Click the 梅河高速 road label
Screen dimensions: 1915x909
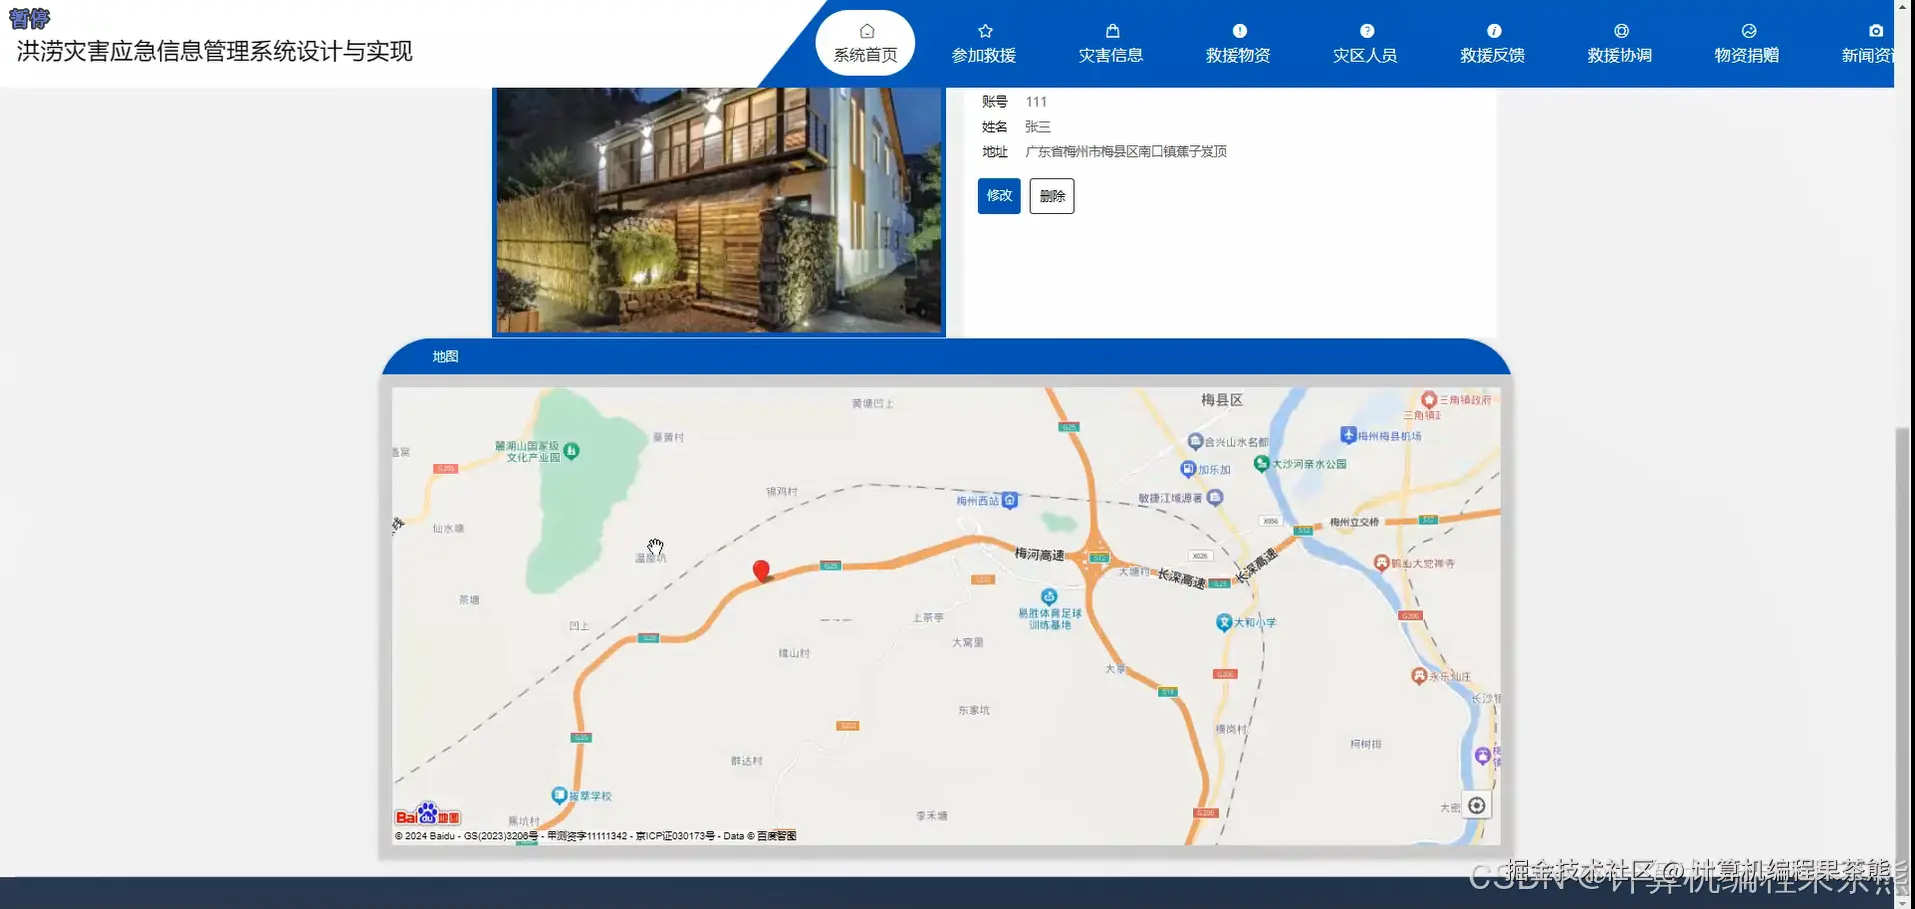pyautogui.click(x=1040, y=554)
